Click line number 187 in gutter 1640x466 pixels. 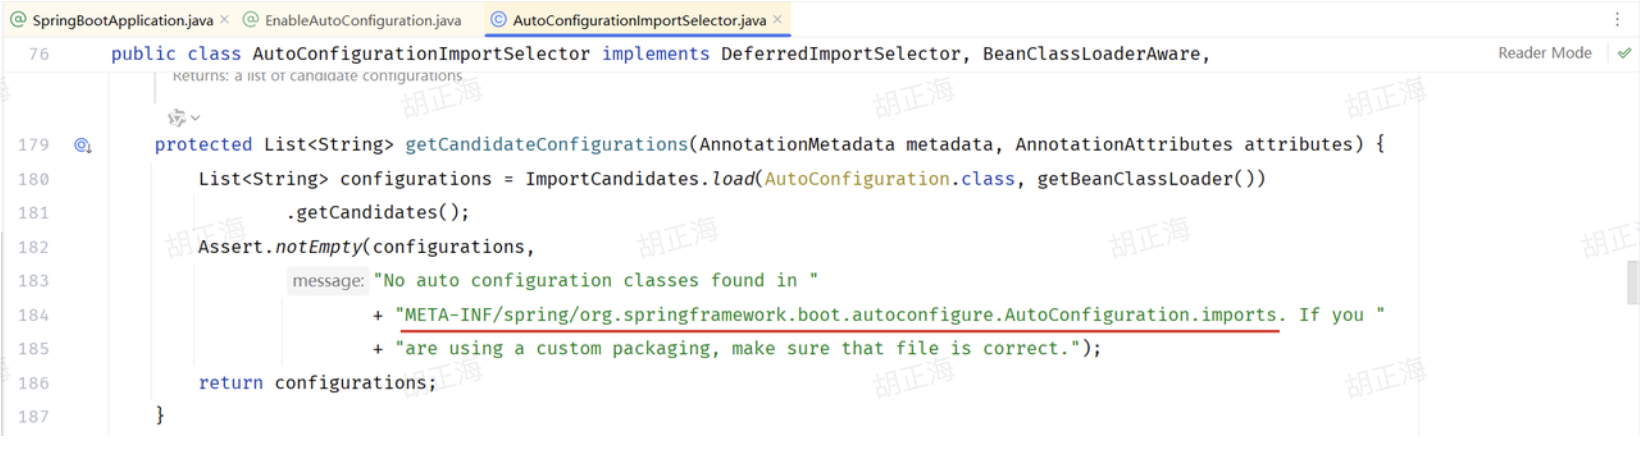tap(33, 416)
